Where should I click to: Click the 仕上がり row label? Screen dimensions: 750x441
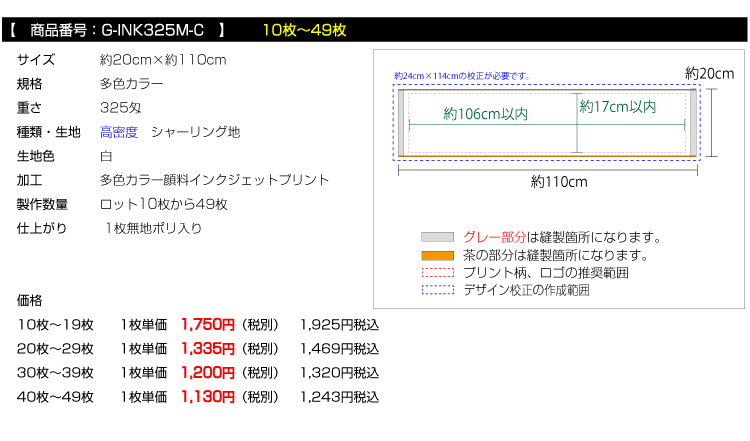tap(42, 228)
